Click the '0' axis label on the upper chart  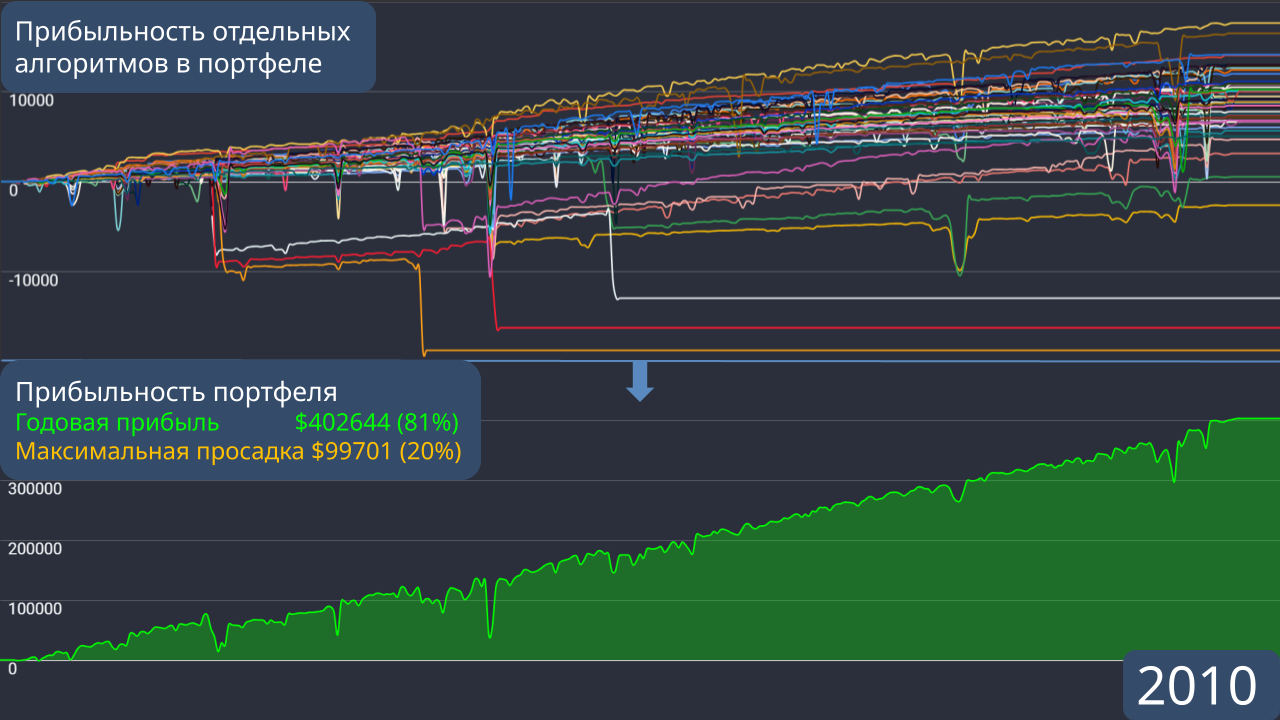[13, 190]
